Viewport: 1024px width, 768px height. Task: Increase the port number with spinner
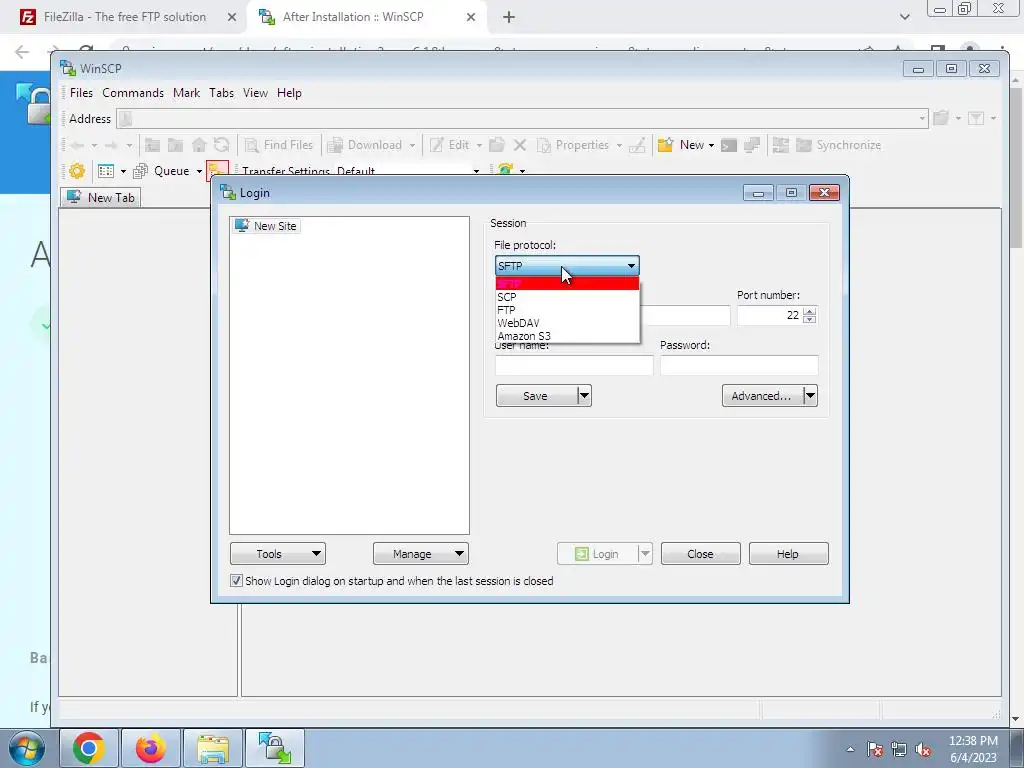(x=810, y=311)
